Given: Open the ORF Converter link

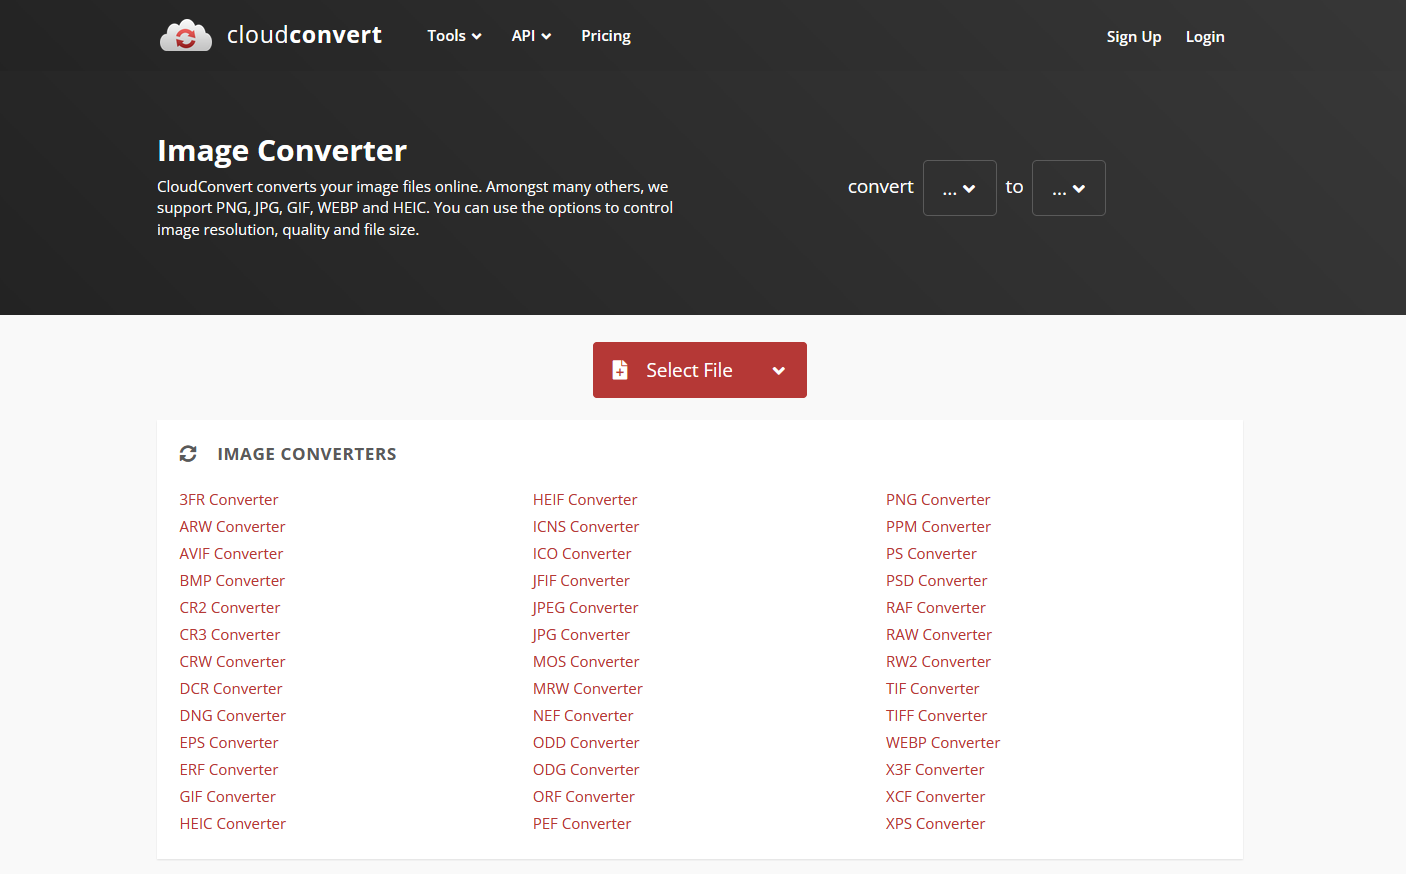Looking at the screenshot, I should 584,797.
